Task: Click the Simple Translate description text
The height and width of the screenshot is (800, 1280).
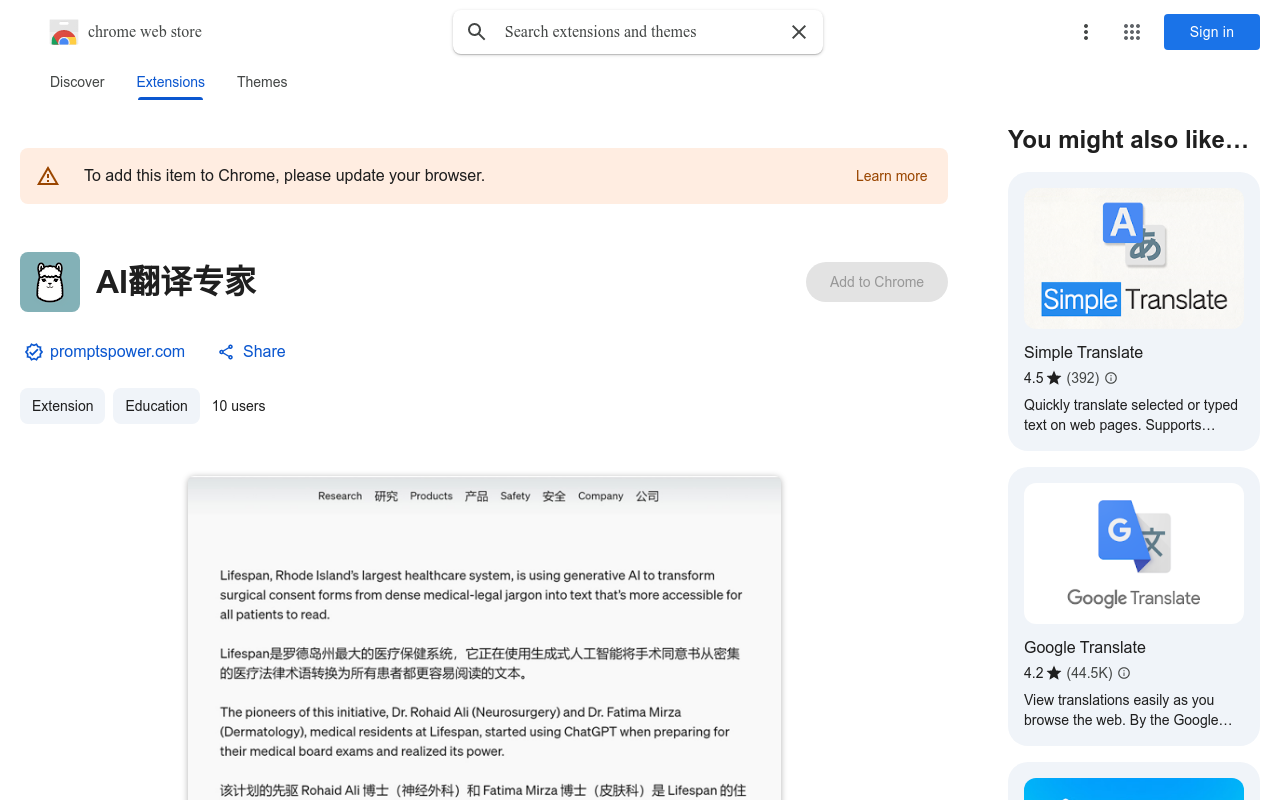Action: click(x=1131, y=415)
